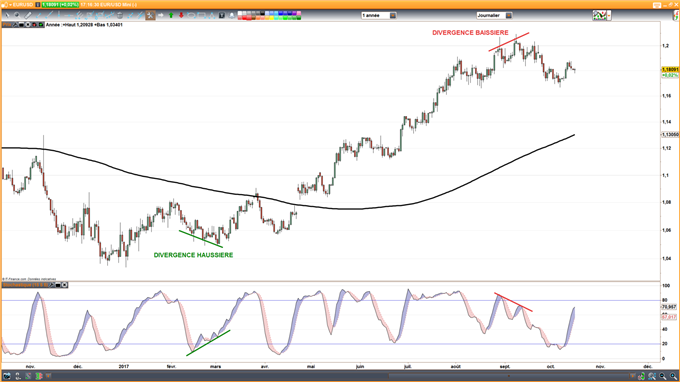Click the 1,18091 price axis label
The width and height of the screenshot is (680, 382).
point(670,69)
